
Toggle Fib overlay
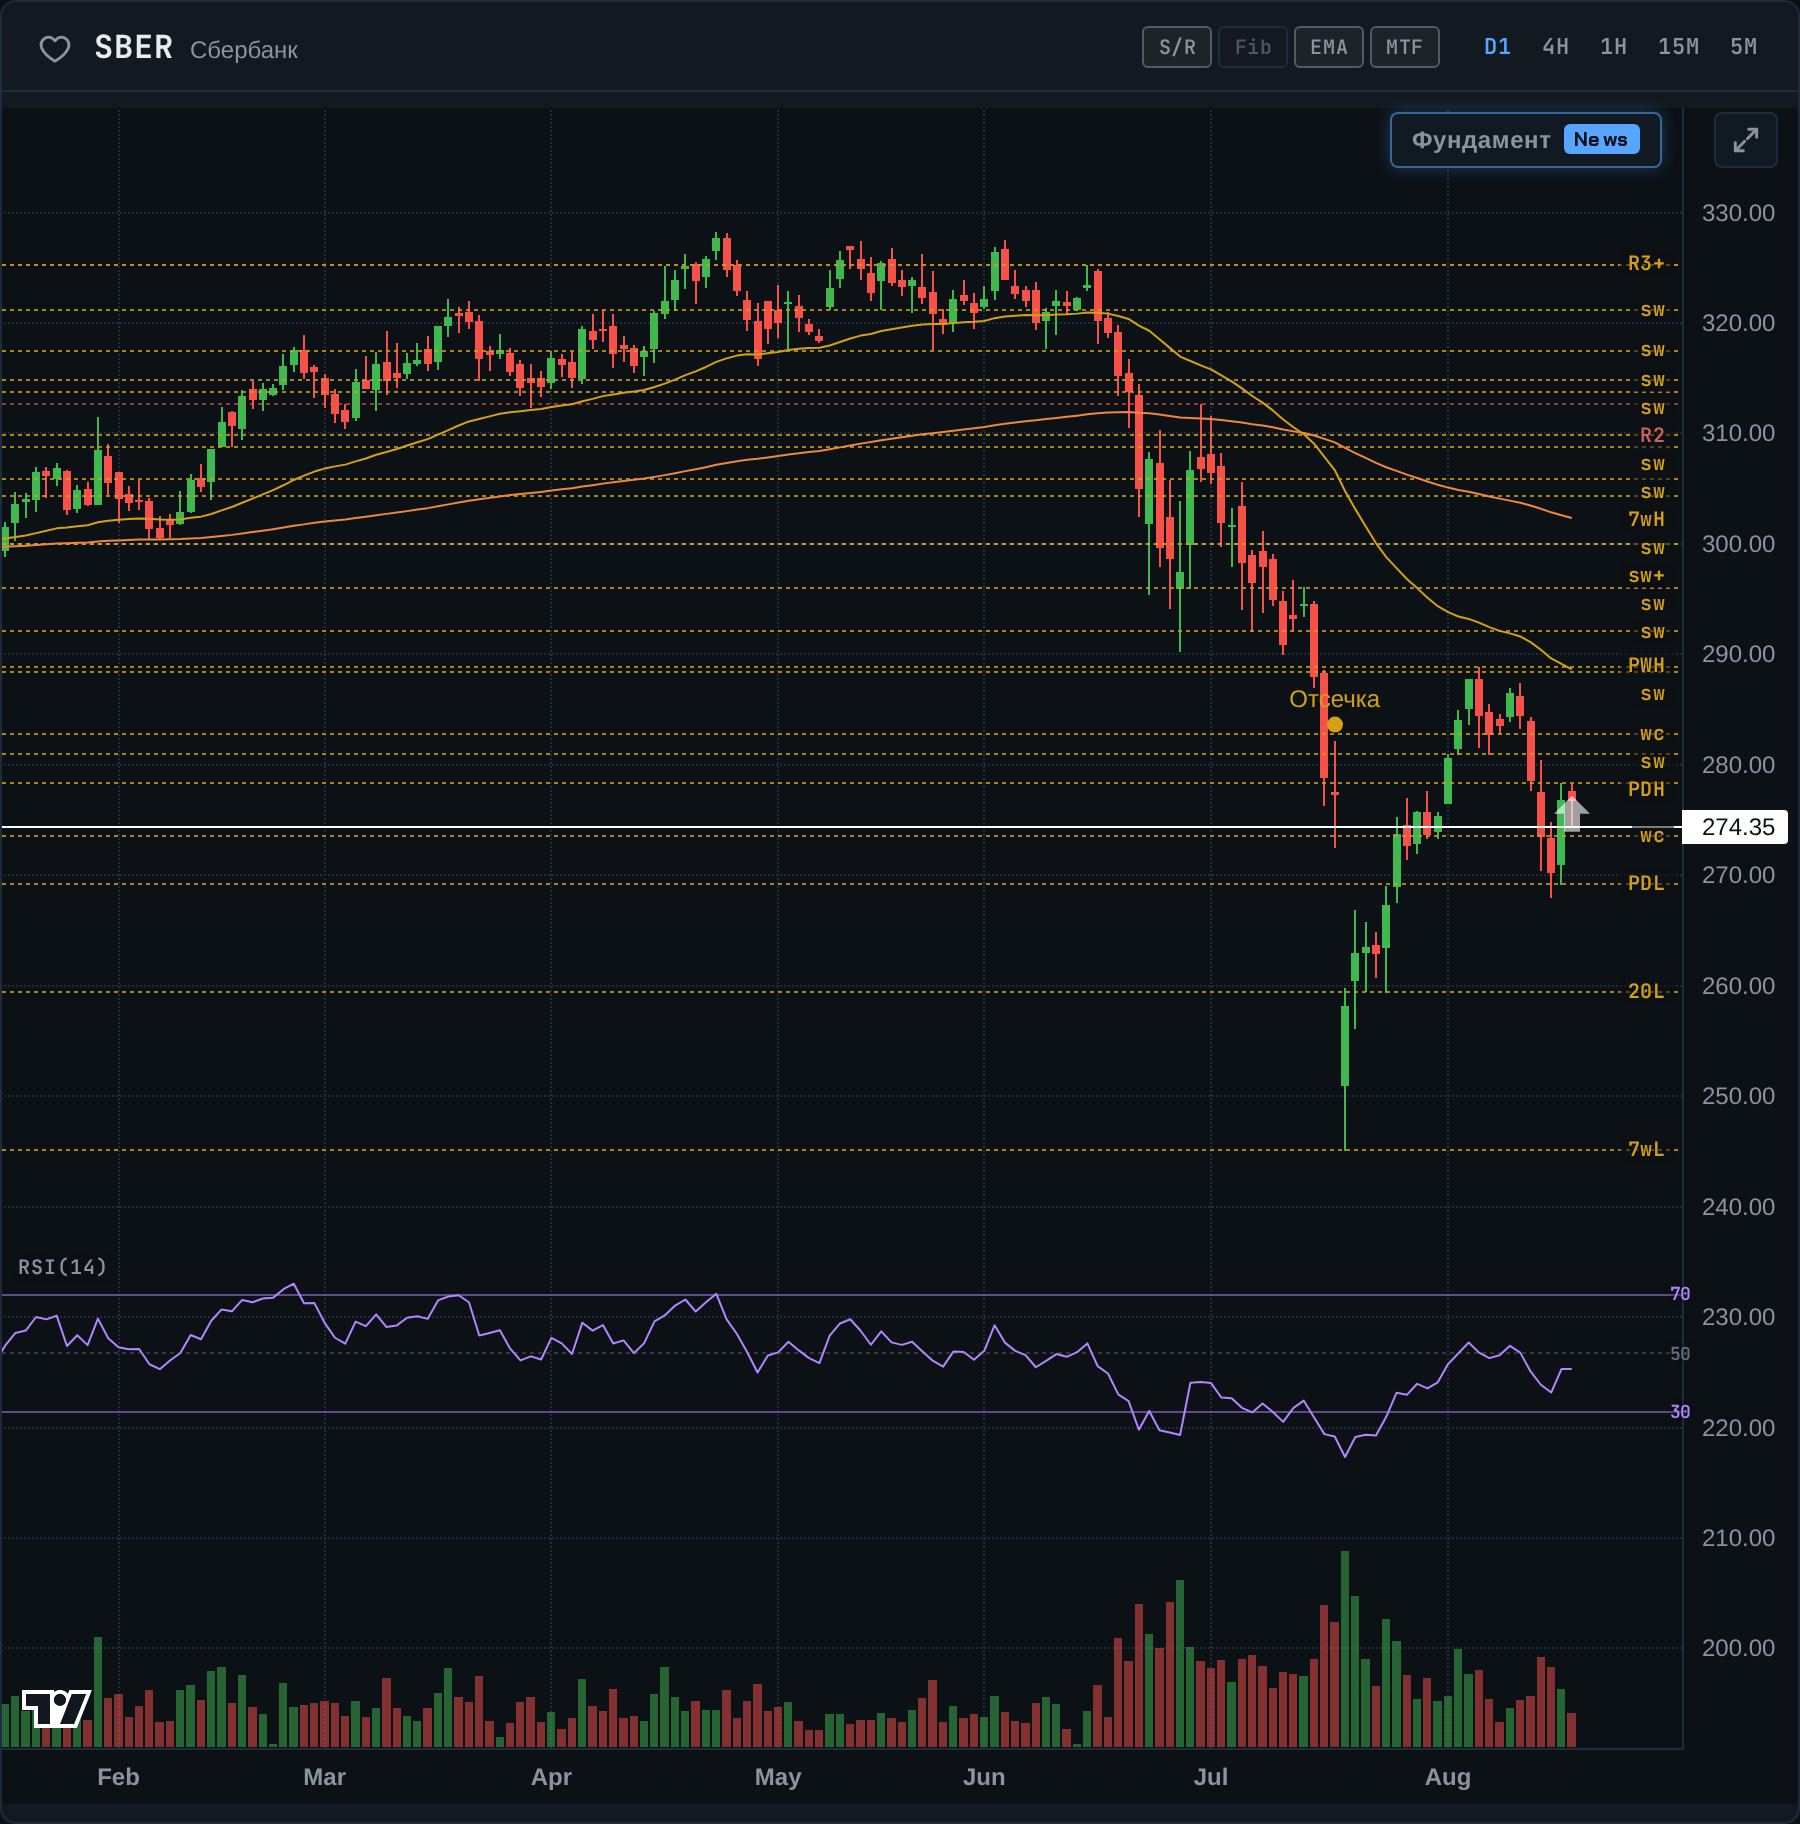point(1253,47)
